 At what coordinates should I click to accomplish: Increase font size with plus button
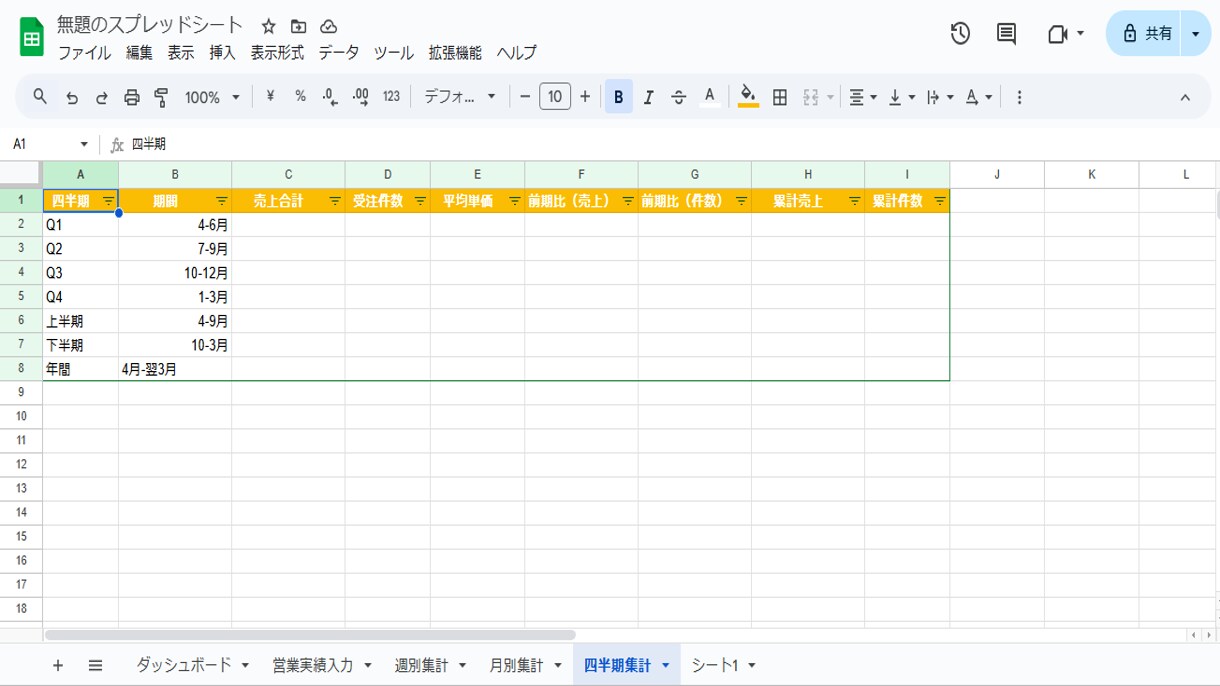coord(585,97)
